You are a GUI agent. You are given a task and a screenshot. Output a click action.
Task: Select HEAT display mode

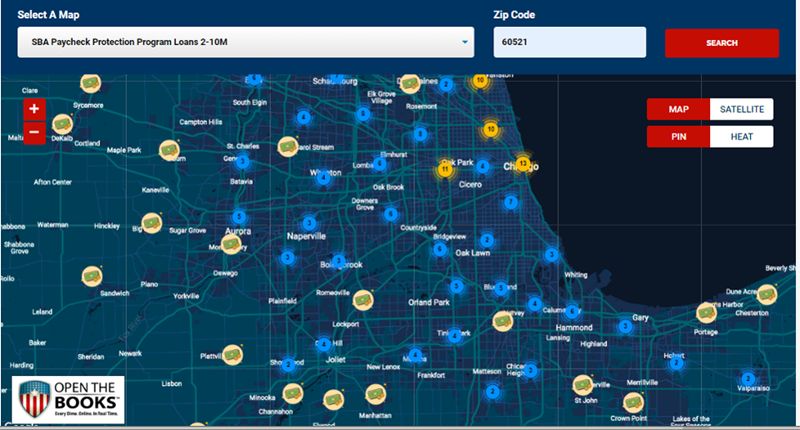point(742,137)
